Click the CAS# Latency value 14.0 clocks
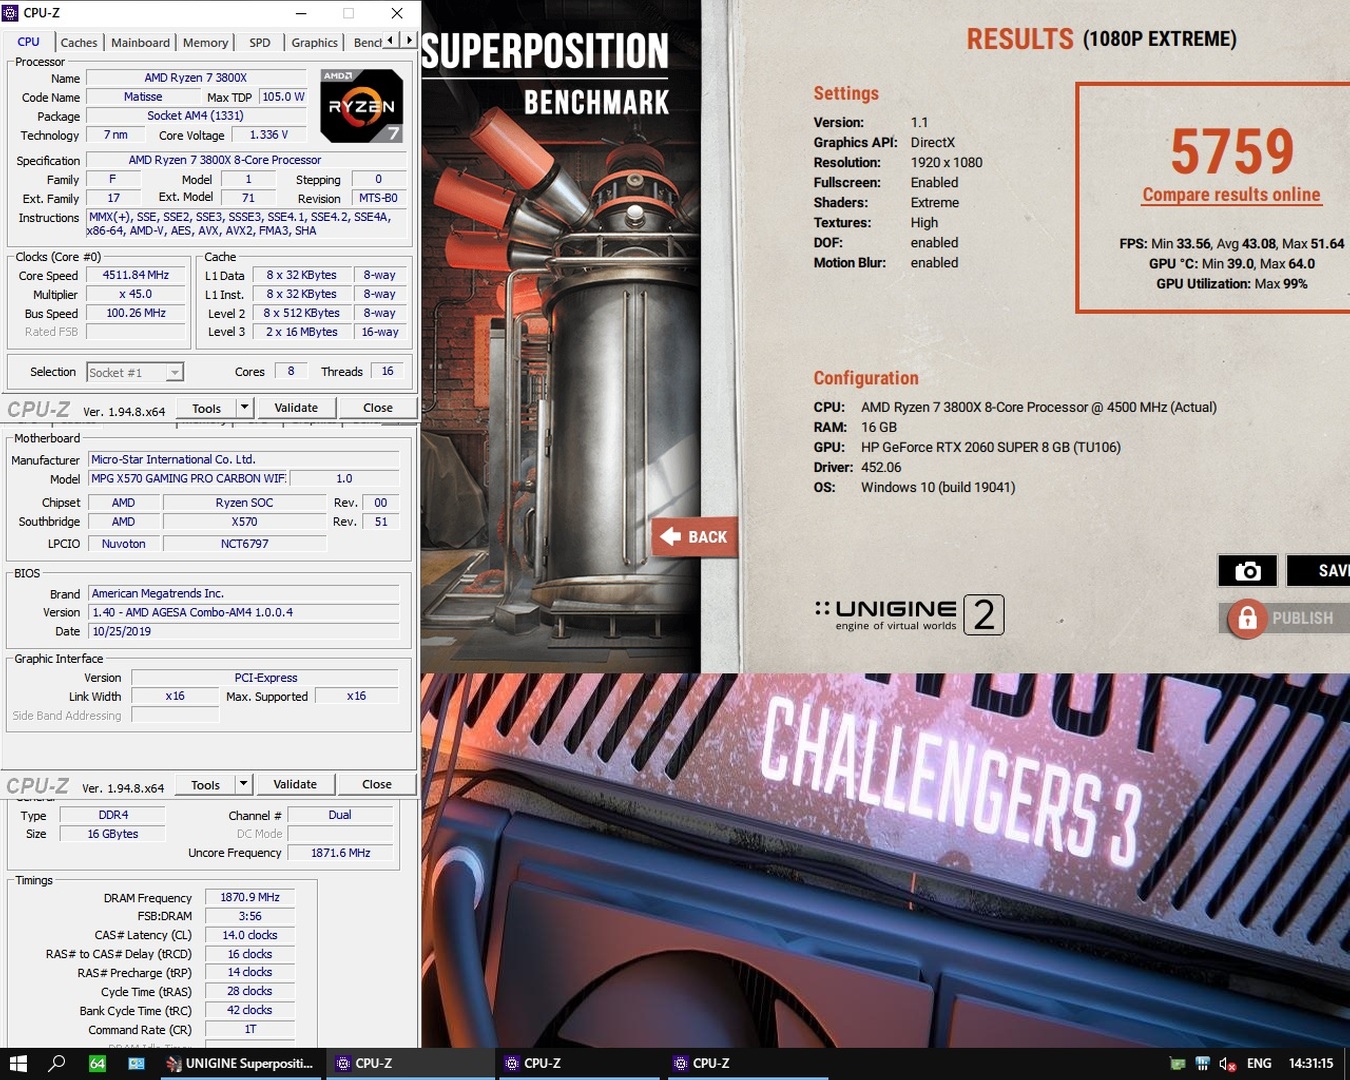Image resolution: width=1350 pixels, height=1080 pixels. 250,936
